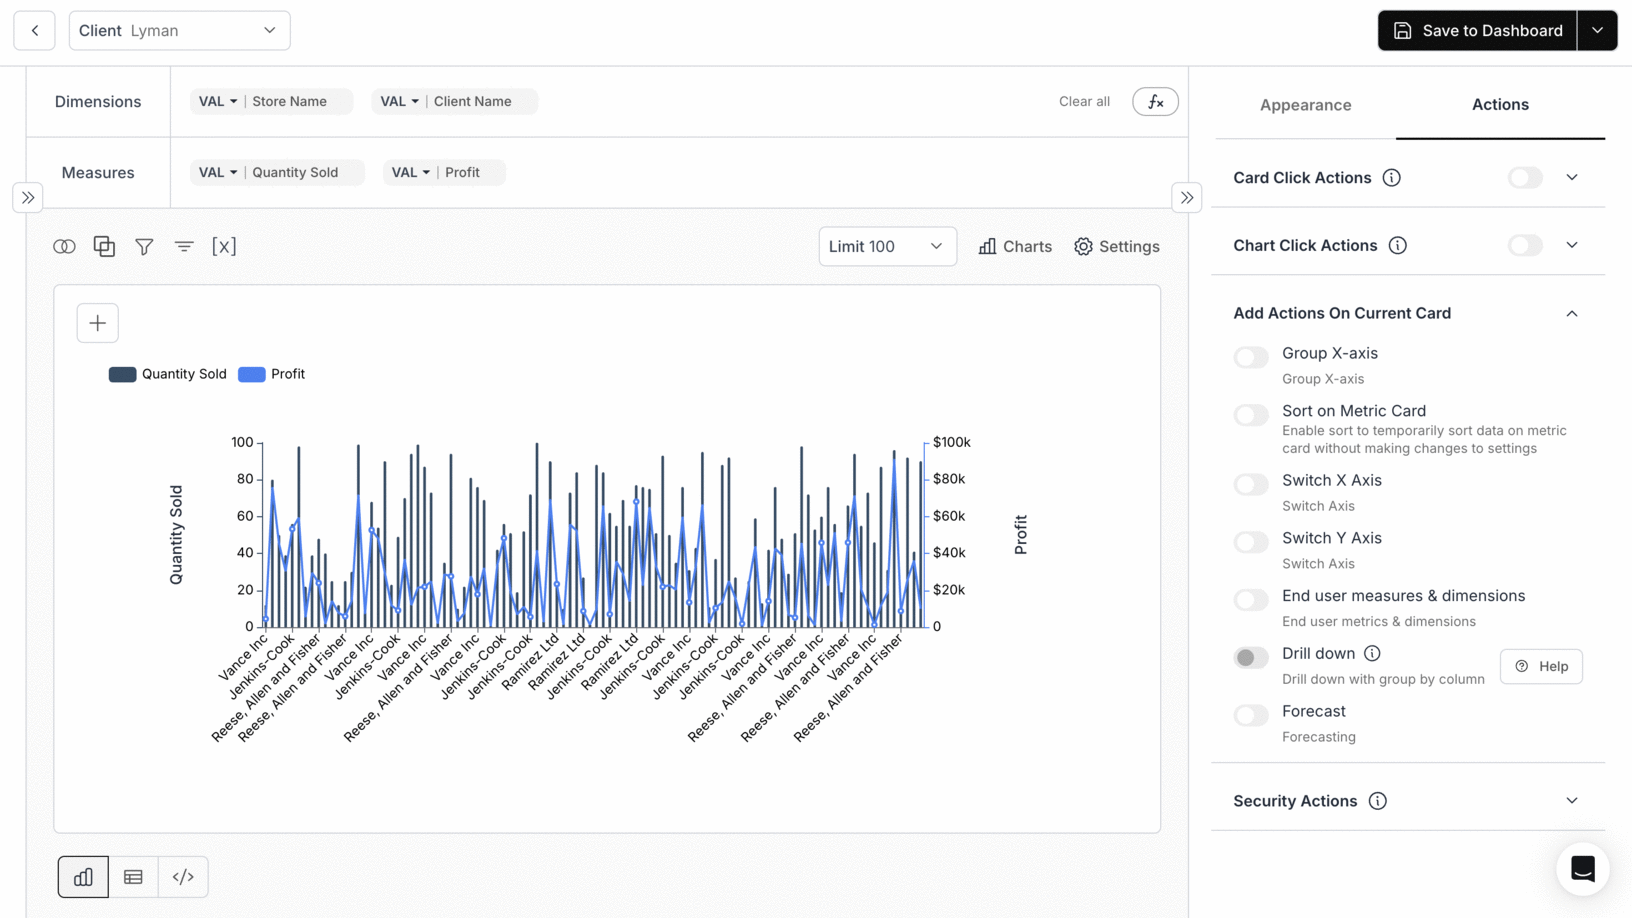This screenshot has height=918, width=1632.
Task: Switch to table view at the bottom
Action: coord(133,876)
